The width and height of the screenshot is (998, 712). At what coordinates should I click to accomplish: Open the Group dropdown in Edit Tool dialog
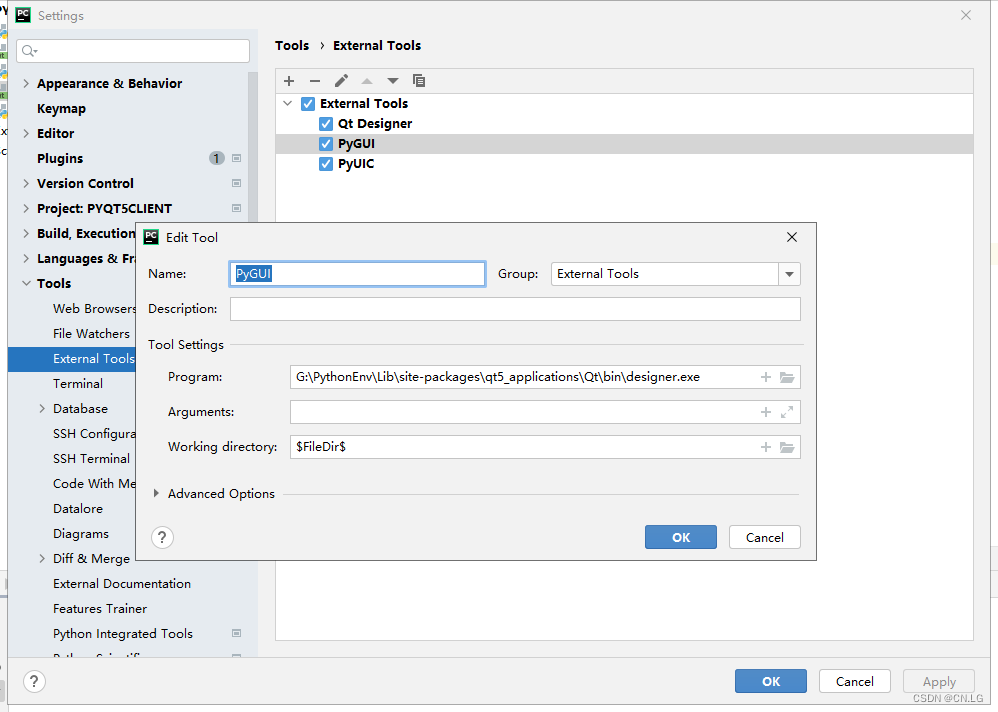click(789, 273)
